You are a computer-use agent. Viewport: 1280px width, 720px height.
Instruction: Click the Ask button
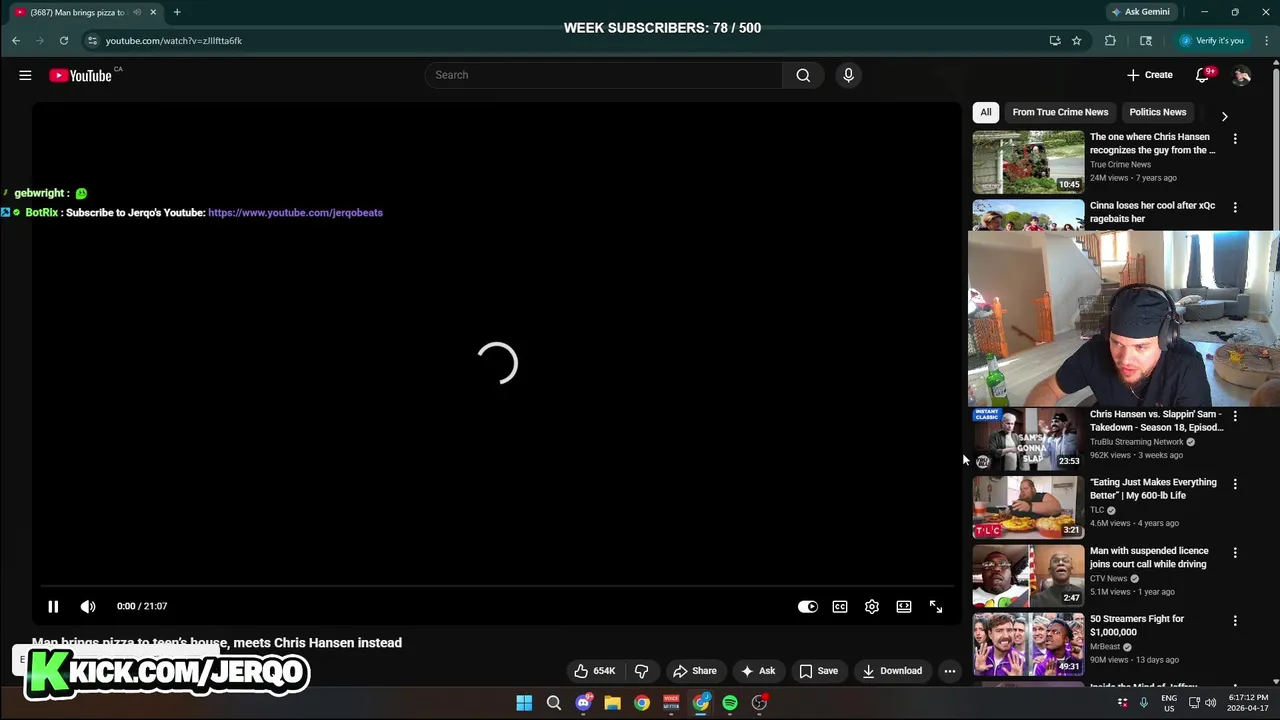click(758, 671)
